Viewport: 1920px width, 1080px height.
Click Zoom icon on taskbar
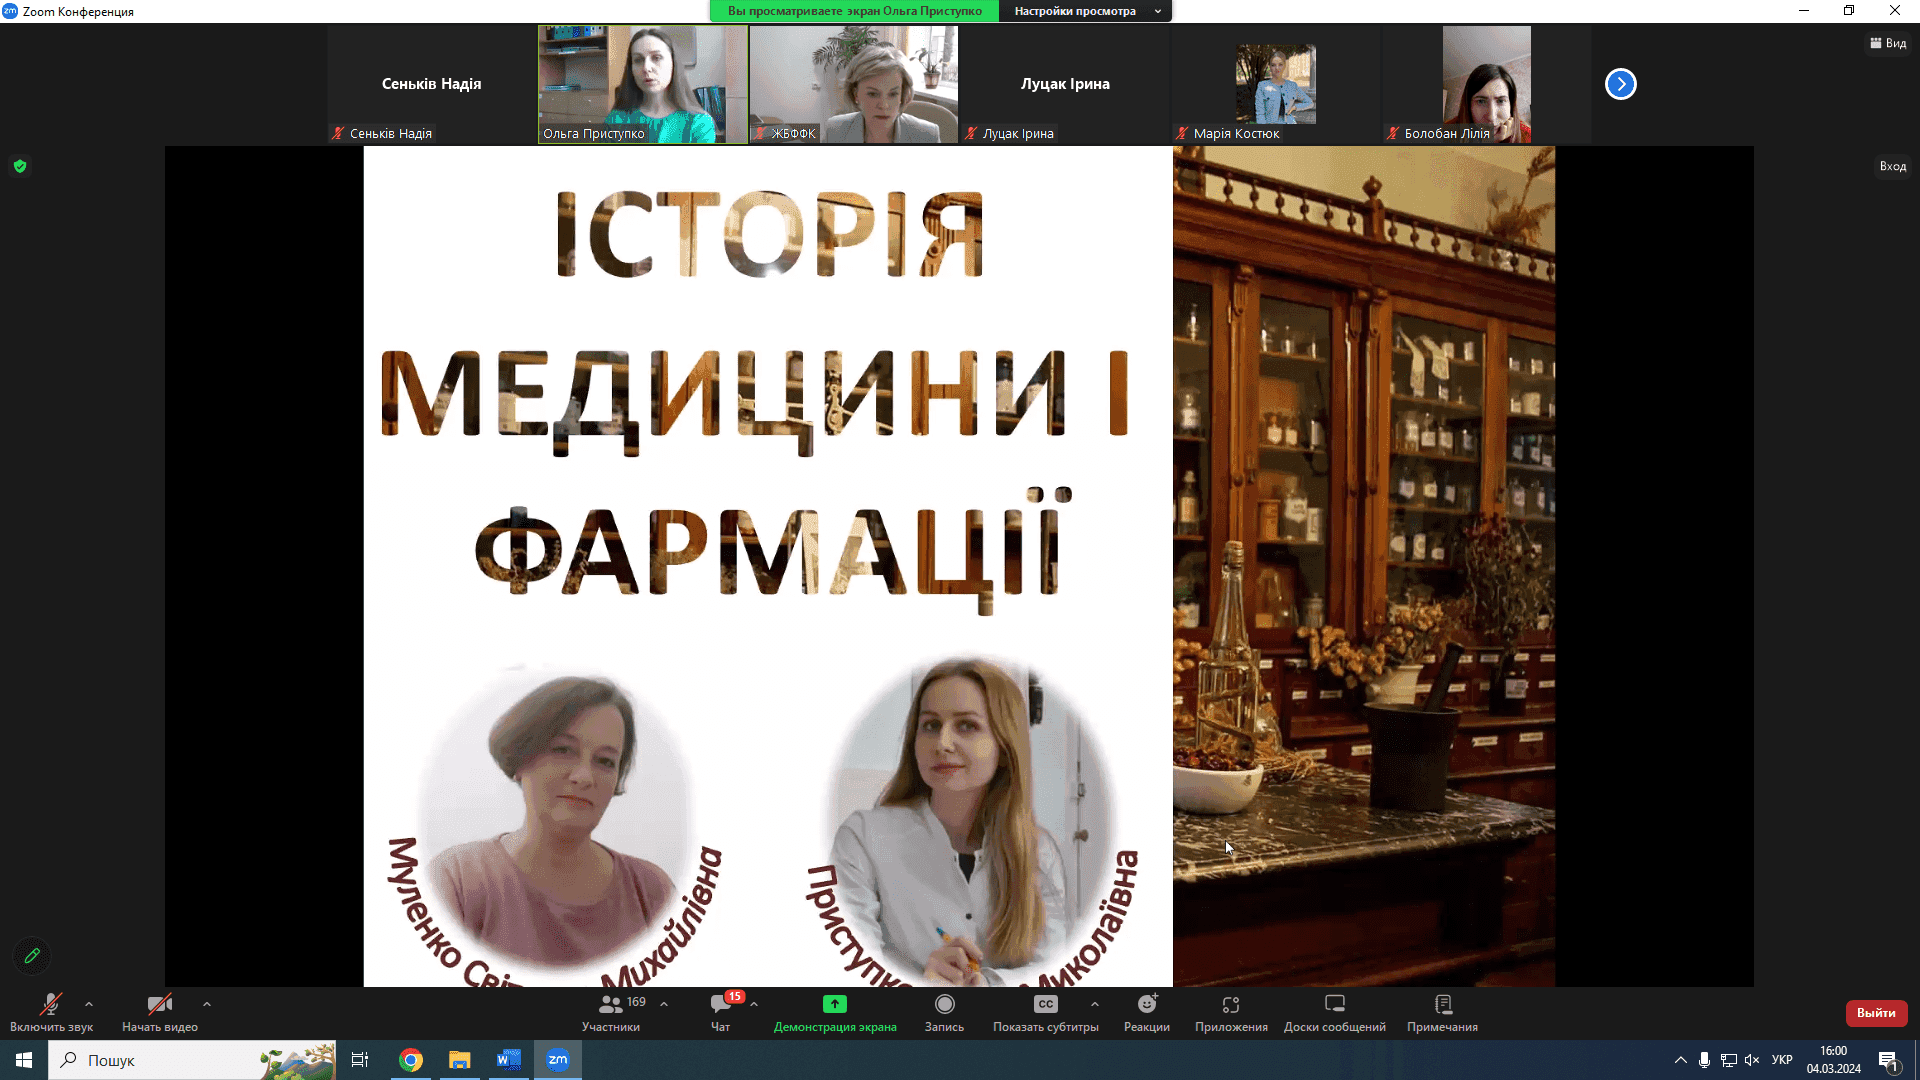[x=558, y=1060]
